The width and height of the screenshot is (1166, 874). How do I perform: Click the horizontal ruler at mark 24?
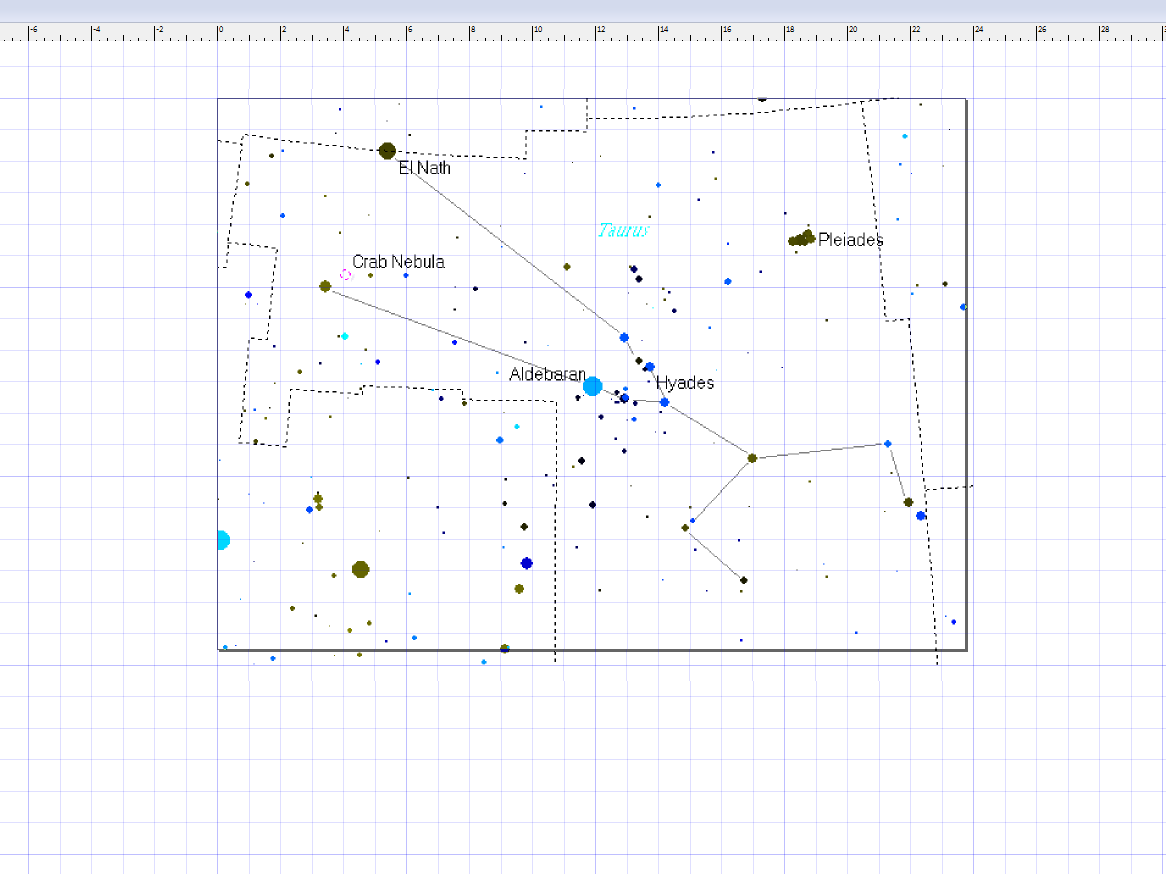[974, 33]
